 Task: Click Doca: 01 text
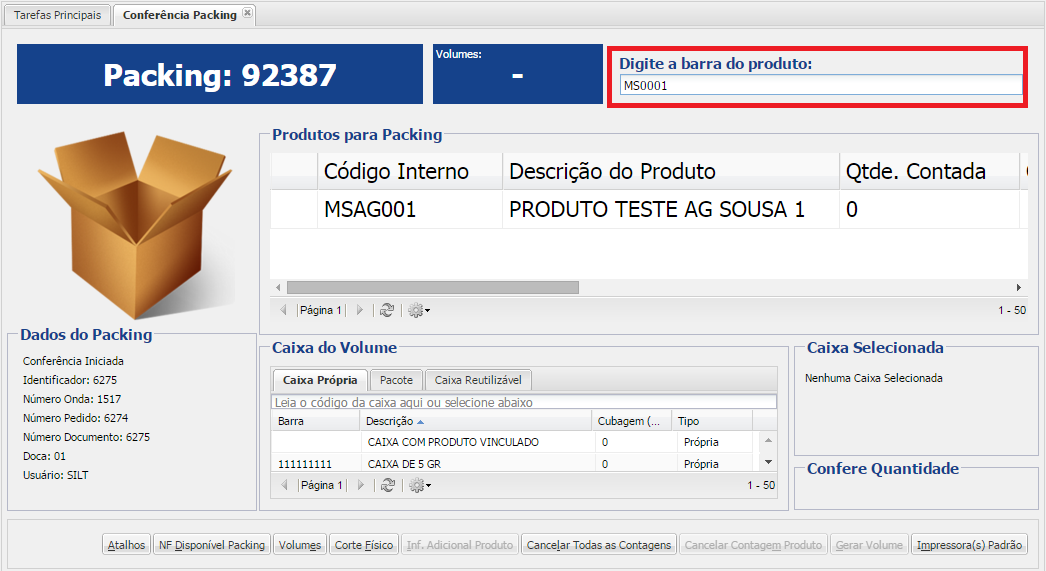pos(44,456)
